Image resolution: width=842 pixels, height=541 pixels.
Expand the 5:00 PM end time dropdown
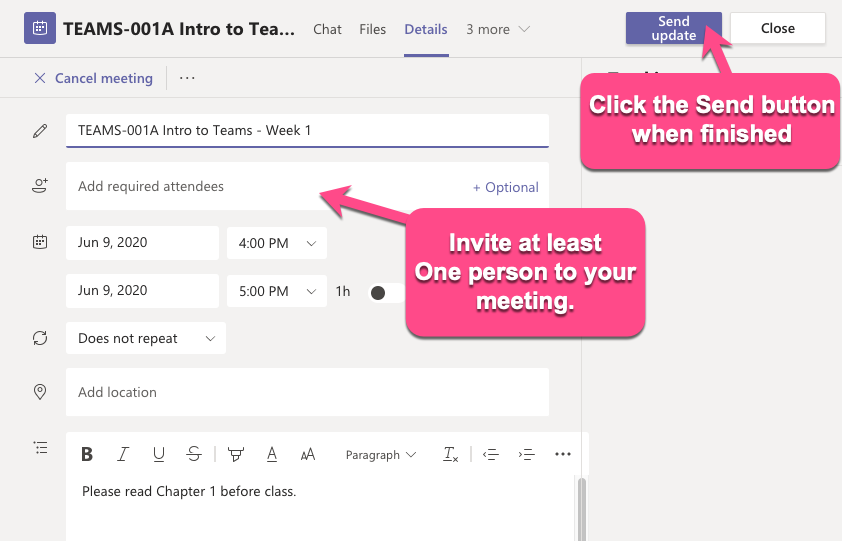(x=277, y=291)
